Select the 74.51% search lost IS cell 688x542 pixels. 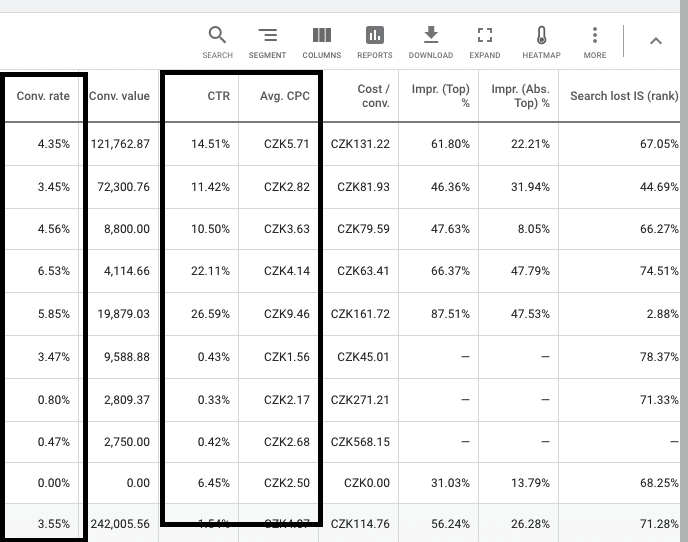(x=659, y=271)
